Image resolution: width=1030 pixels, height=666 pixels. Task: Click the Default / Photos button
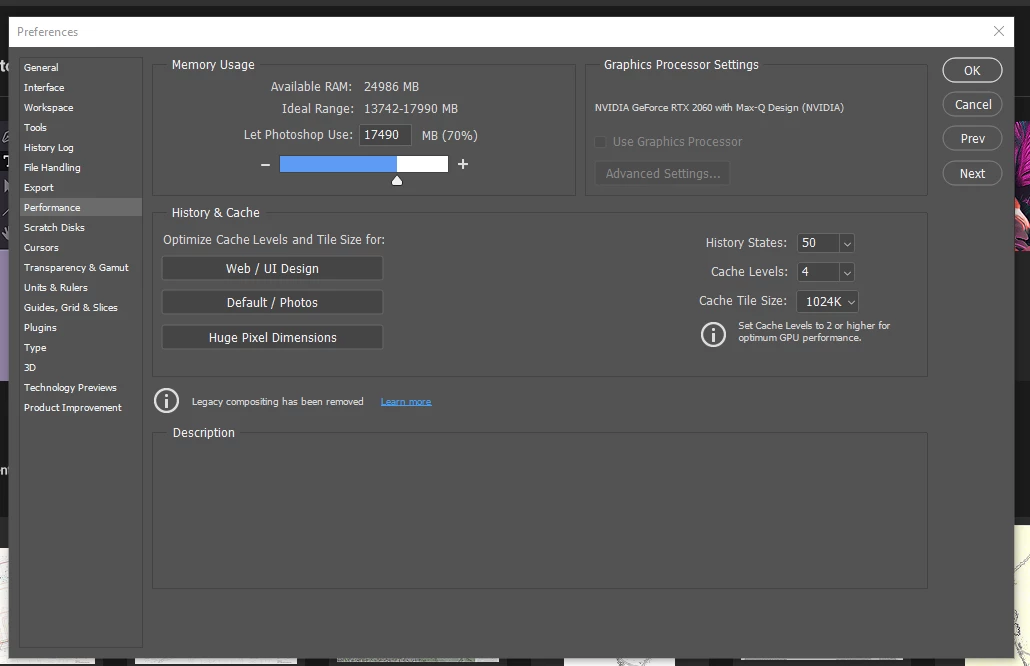tap(273, 303)
